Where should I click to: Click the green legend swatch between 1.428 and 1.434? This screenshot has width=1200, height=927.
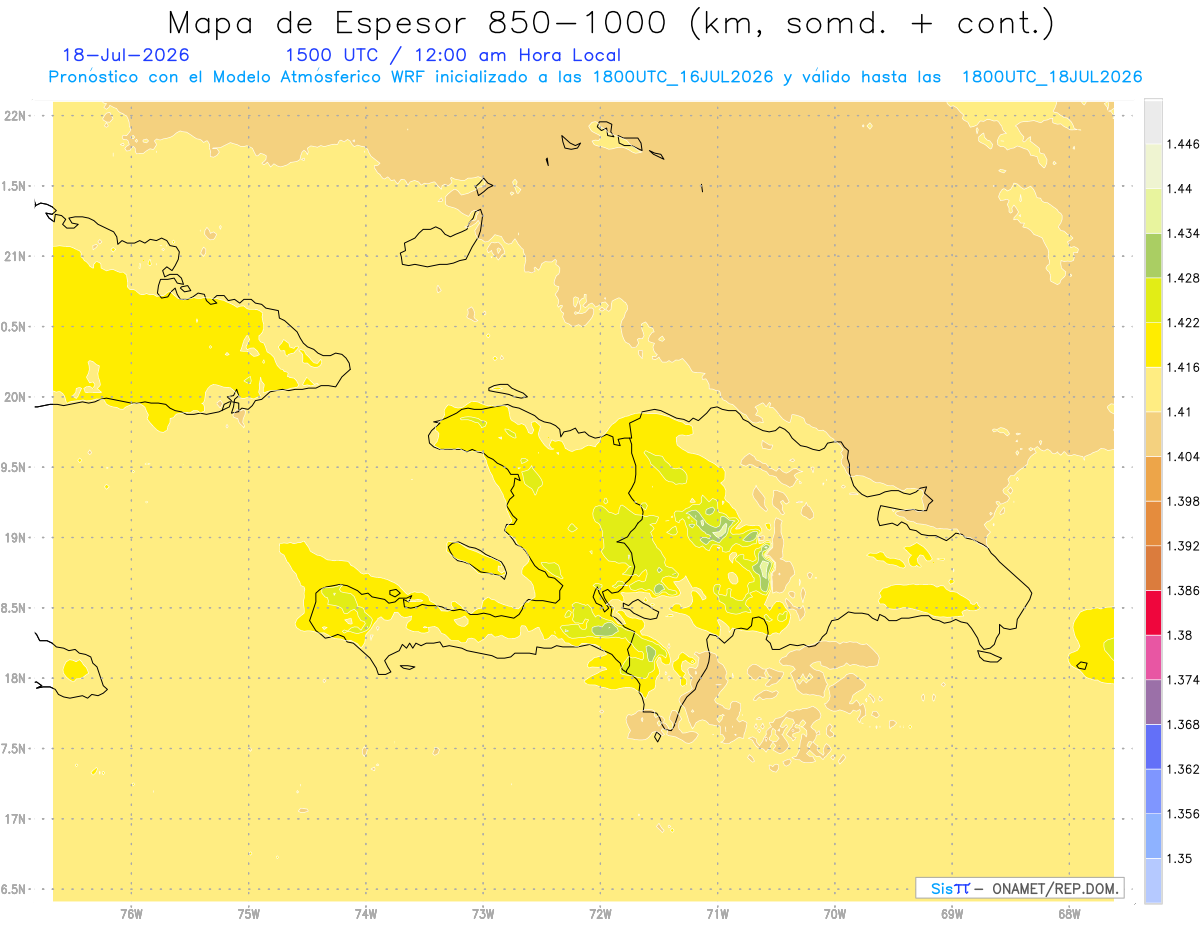pos(1153,256)
